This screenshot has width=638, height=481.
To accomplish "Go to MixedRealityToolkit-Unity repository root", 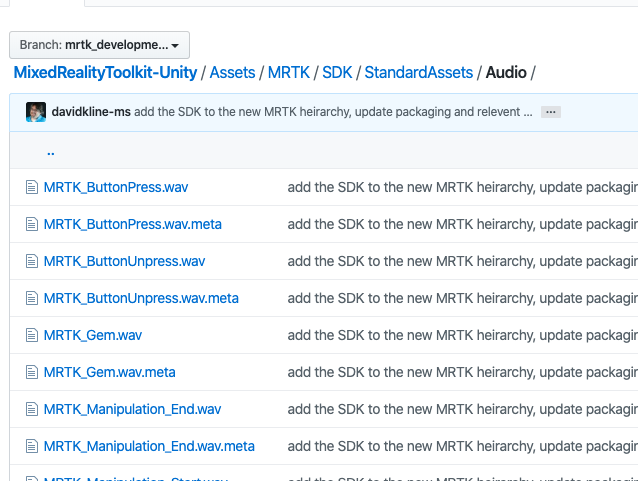I will coord(105,72).
